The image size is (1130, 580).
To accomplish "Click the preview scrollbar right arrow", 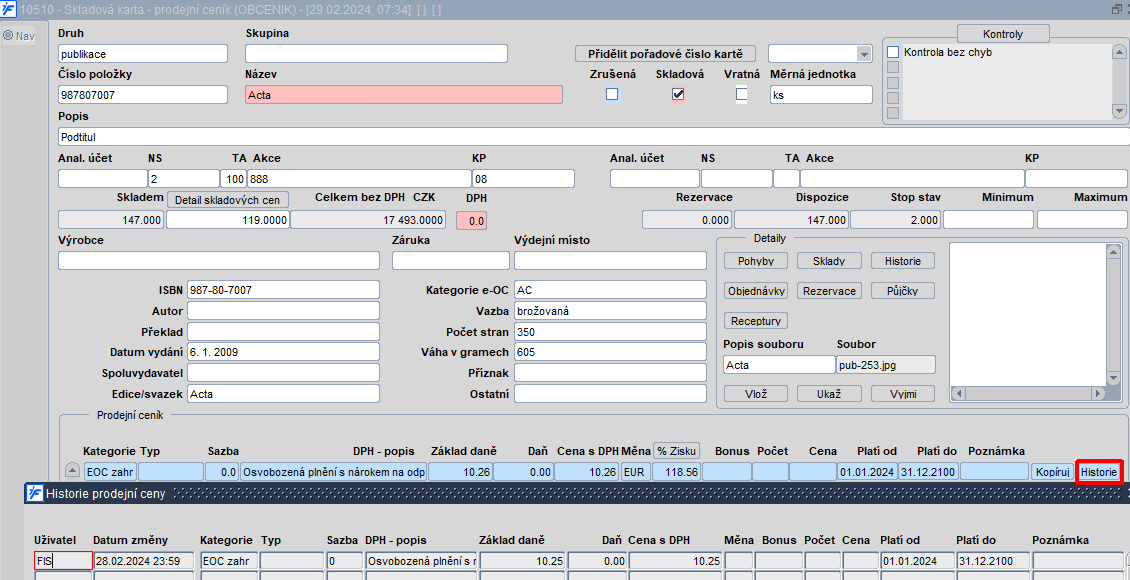I will (1096, 393).
